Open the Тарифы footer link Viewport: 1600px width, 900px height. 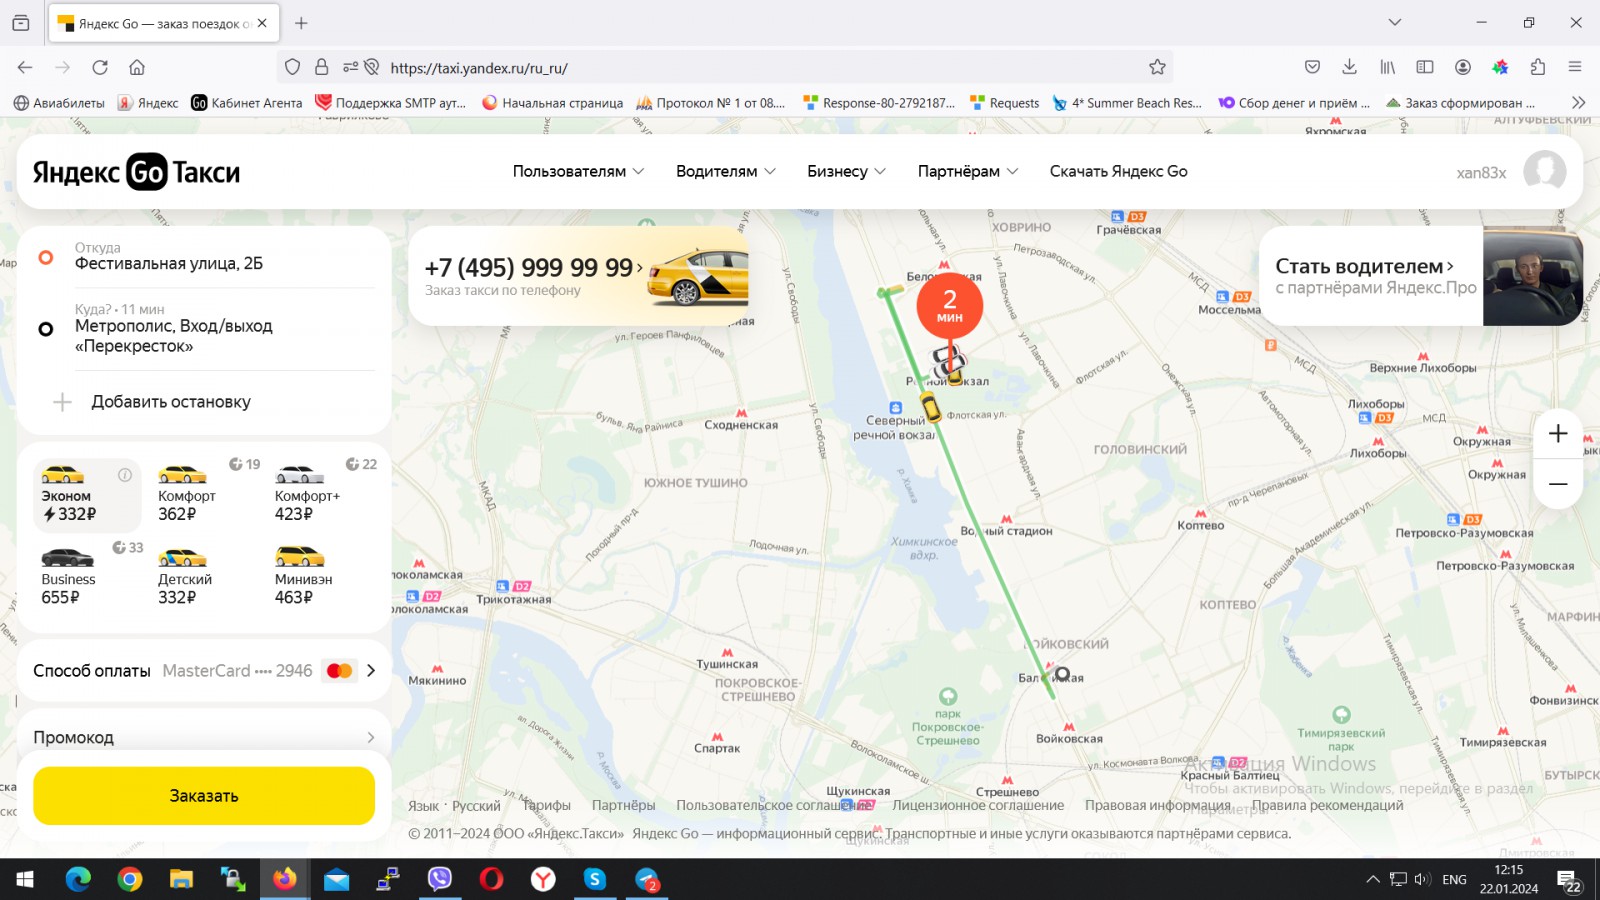point(546,806)
